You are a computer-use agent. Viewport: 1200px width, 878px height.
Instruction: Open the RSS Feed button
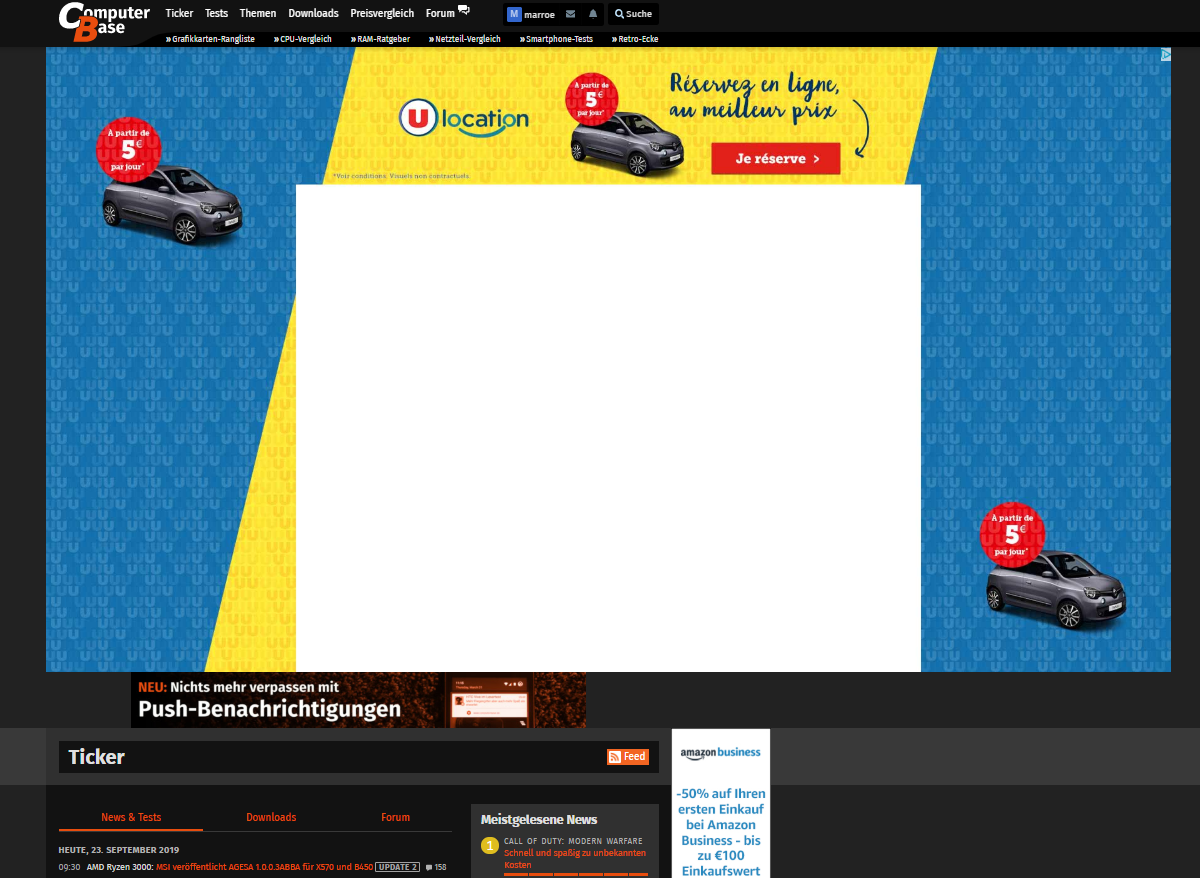click(628, 757)
